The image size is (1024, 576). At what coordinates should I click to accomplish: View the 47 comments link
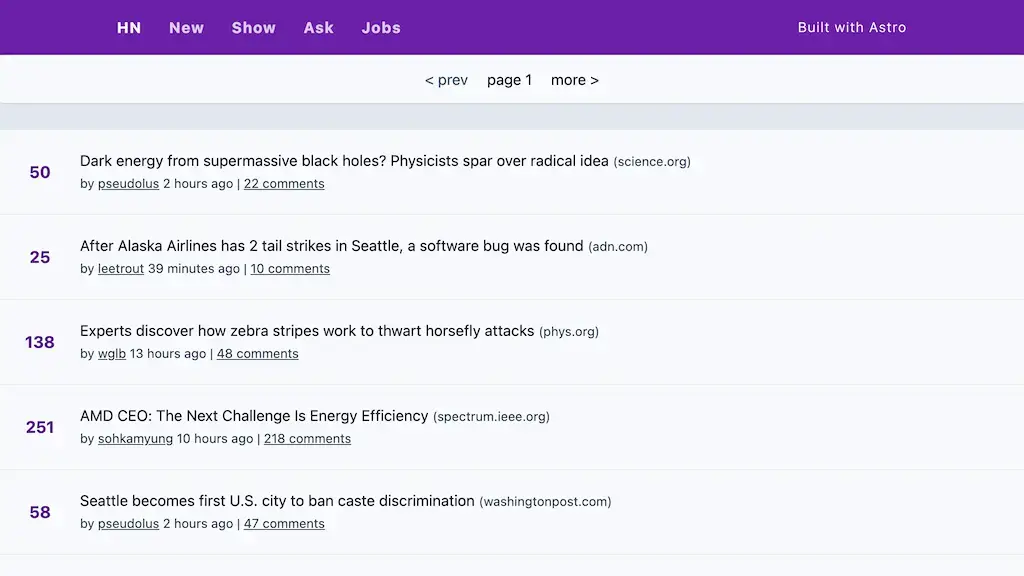coord(284,524)
